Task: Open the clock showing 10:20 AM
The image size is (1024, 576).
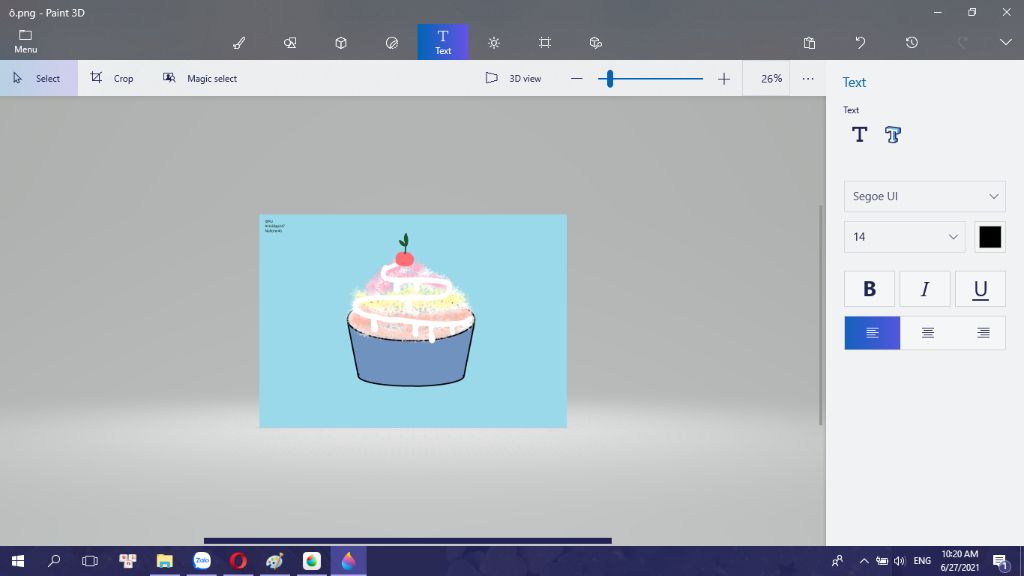Action: [959, 561]
